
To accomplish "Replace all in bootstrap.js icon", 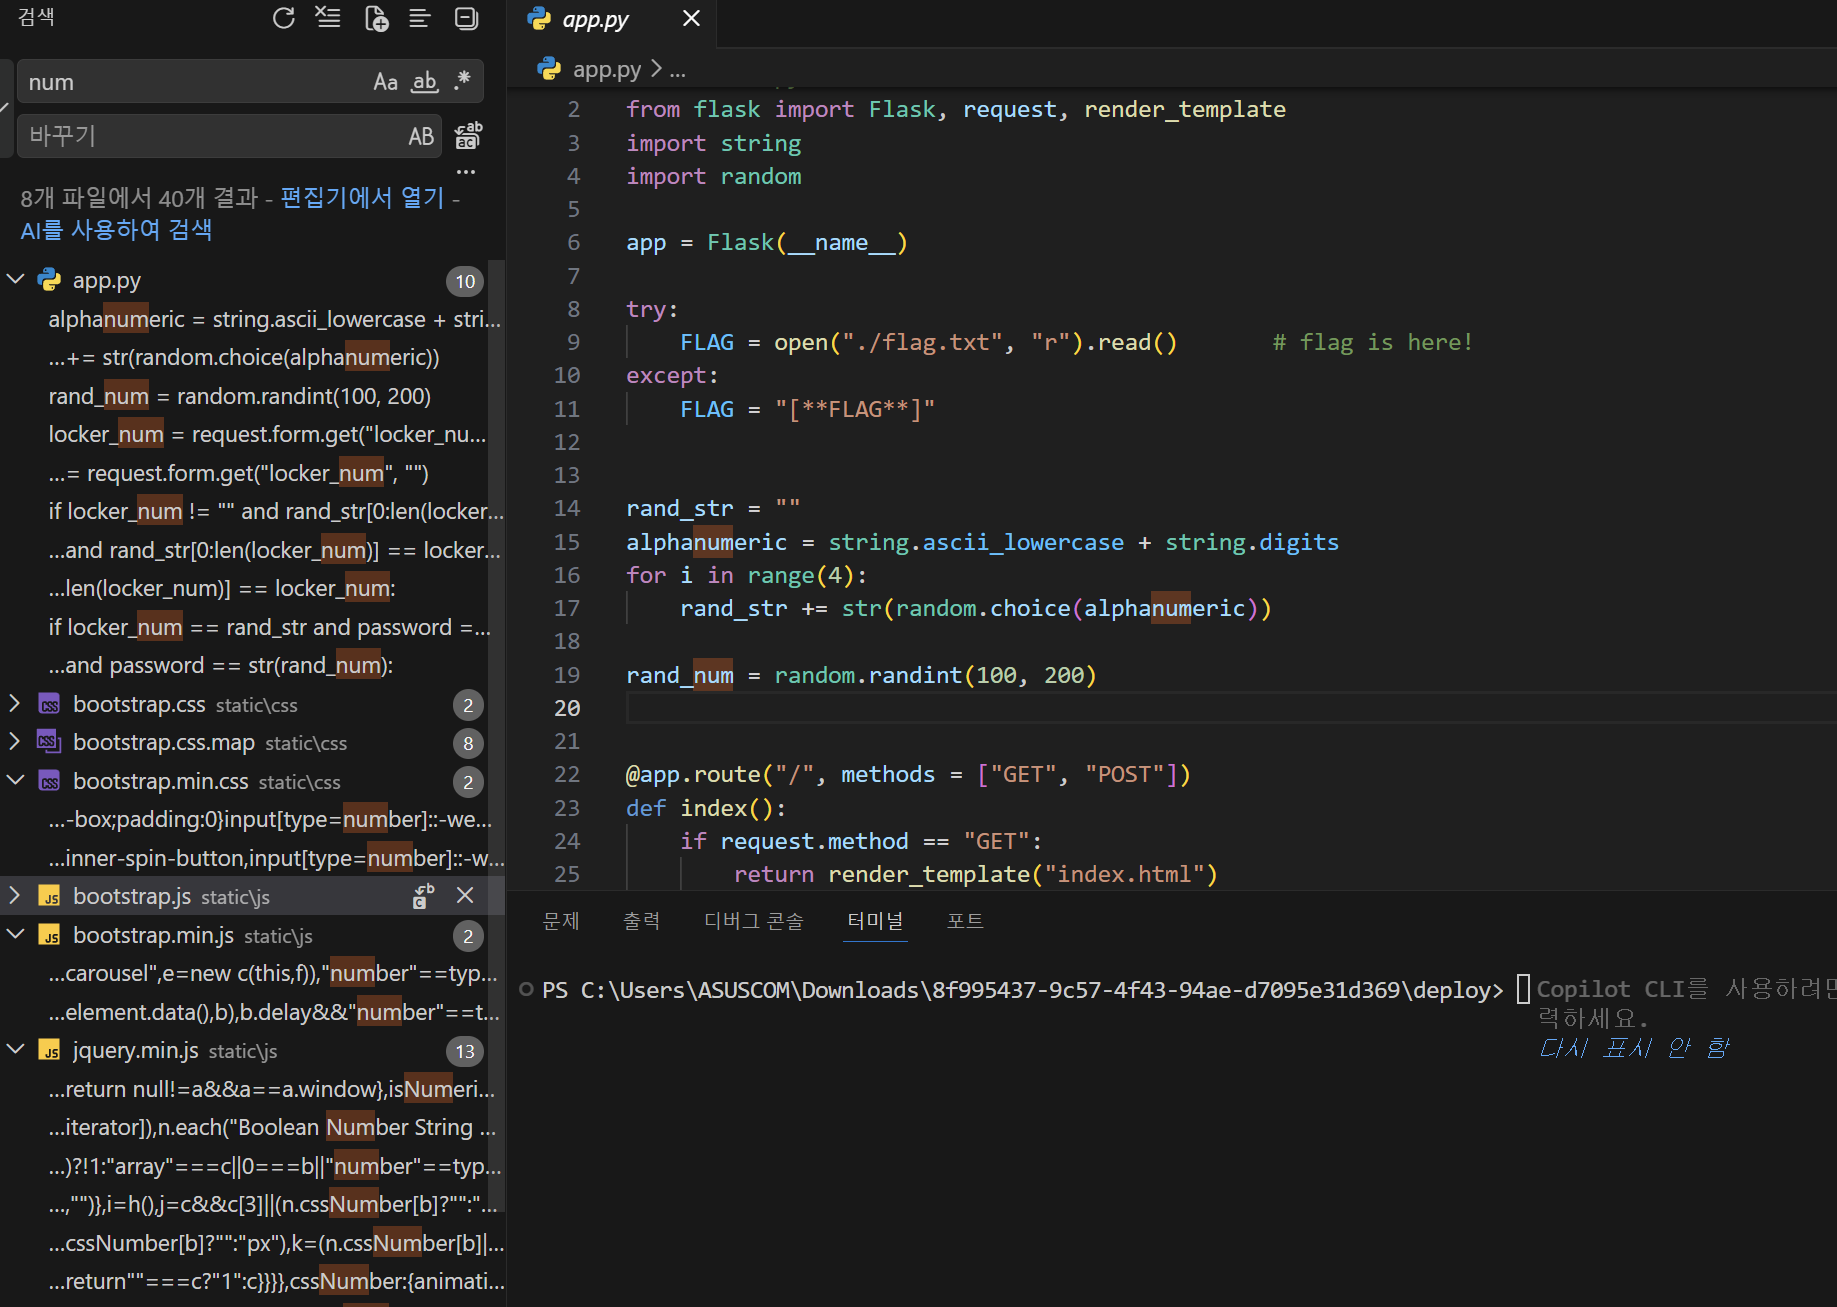I will (x=424, y=896).
